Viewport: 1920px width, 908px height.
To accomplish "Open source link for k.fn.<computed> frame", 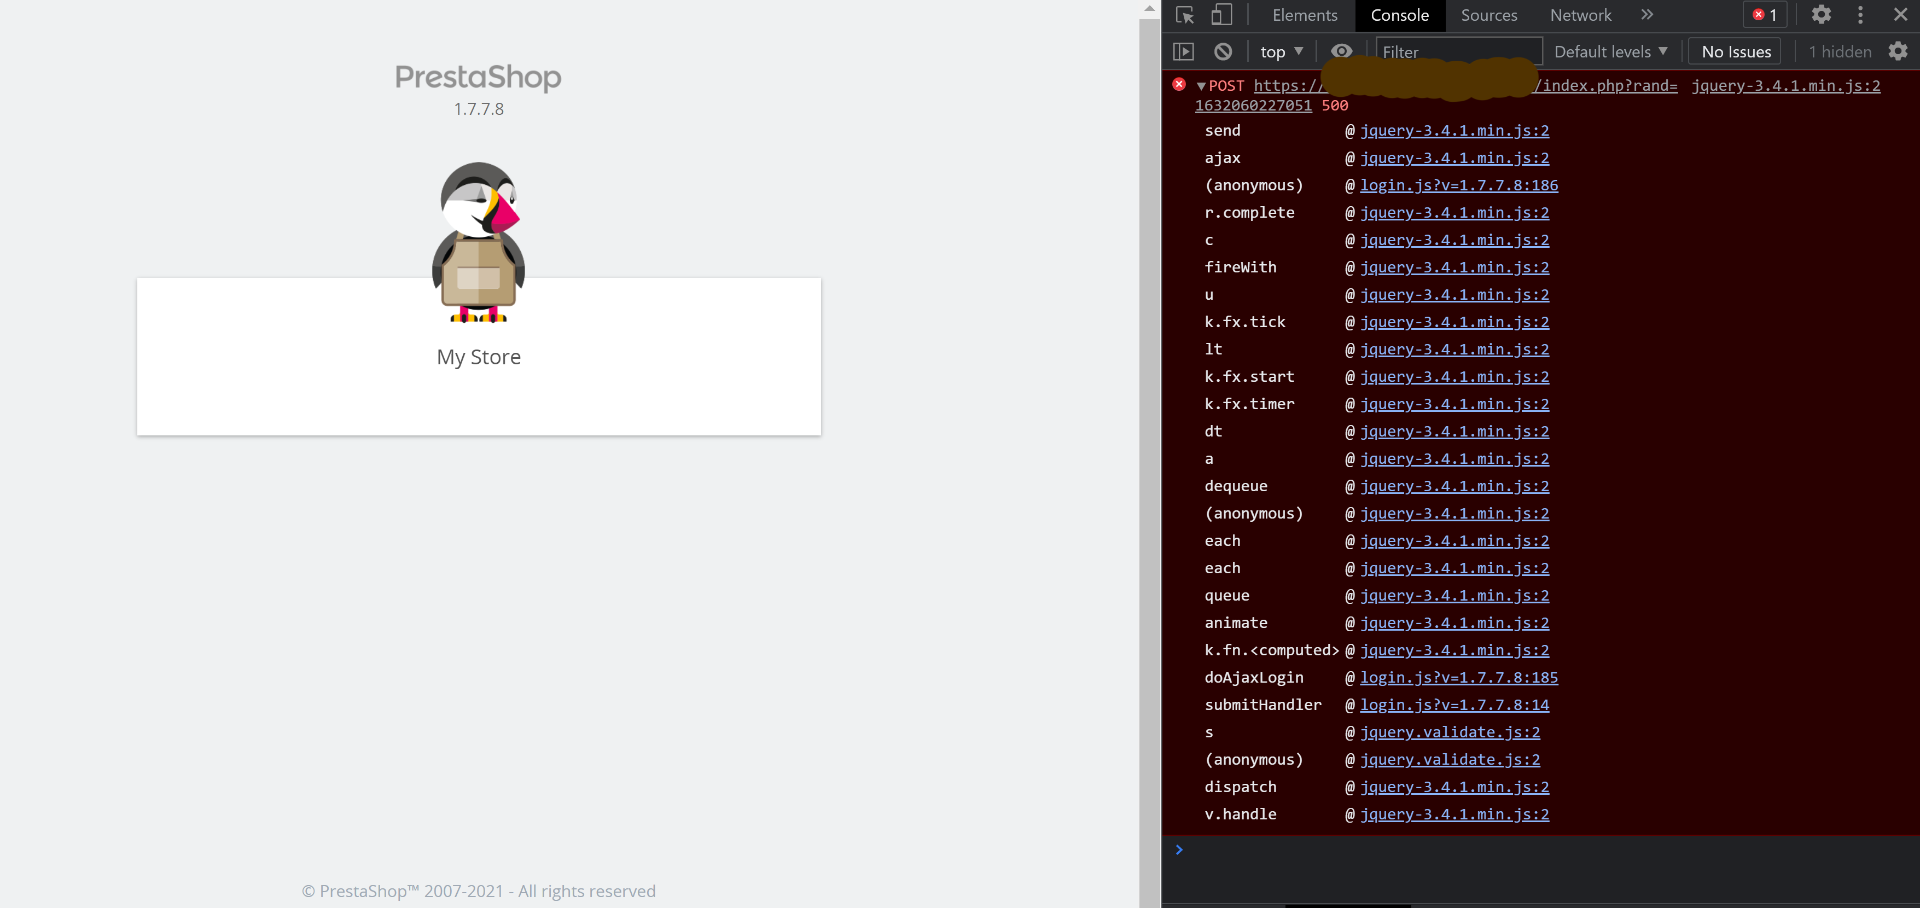I will coord(1454,650).
